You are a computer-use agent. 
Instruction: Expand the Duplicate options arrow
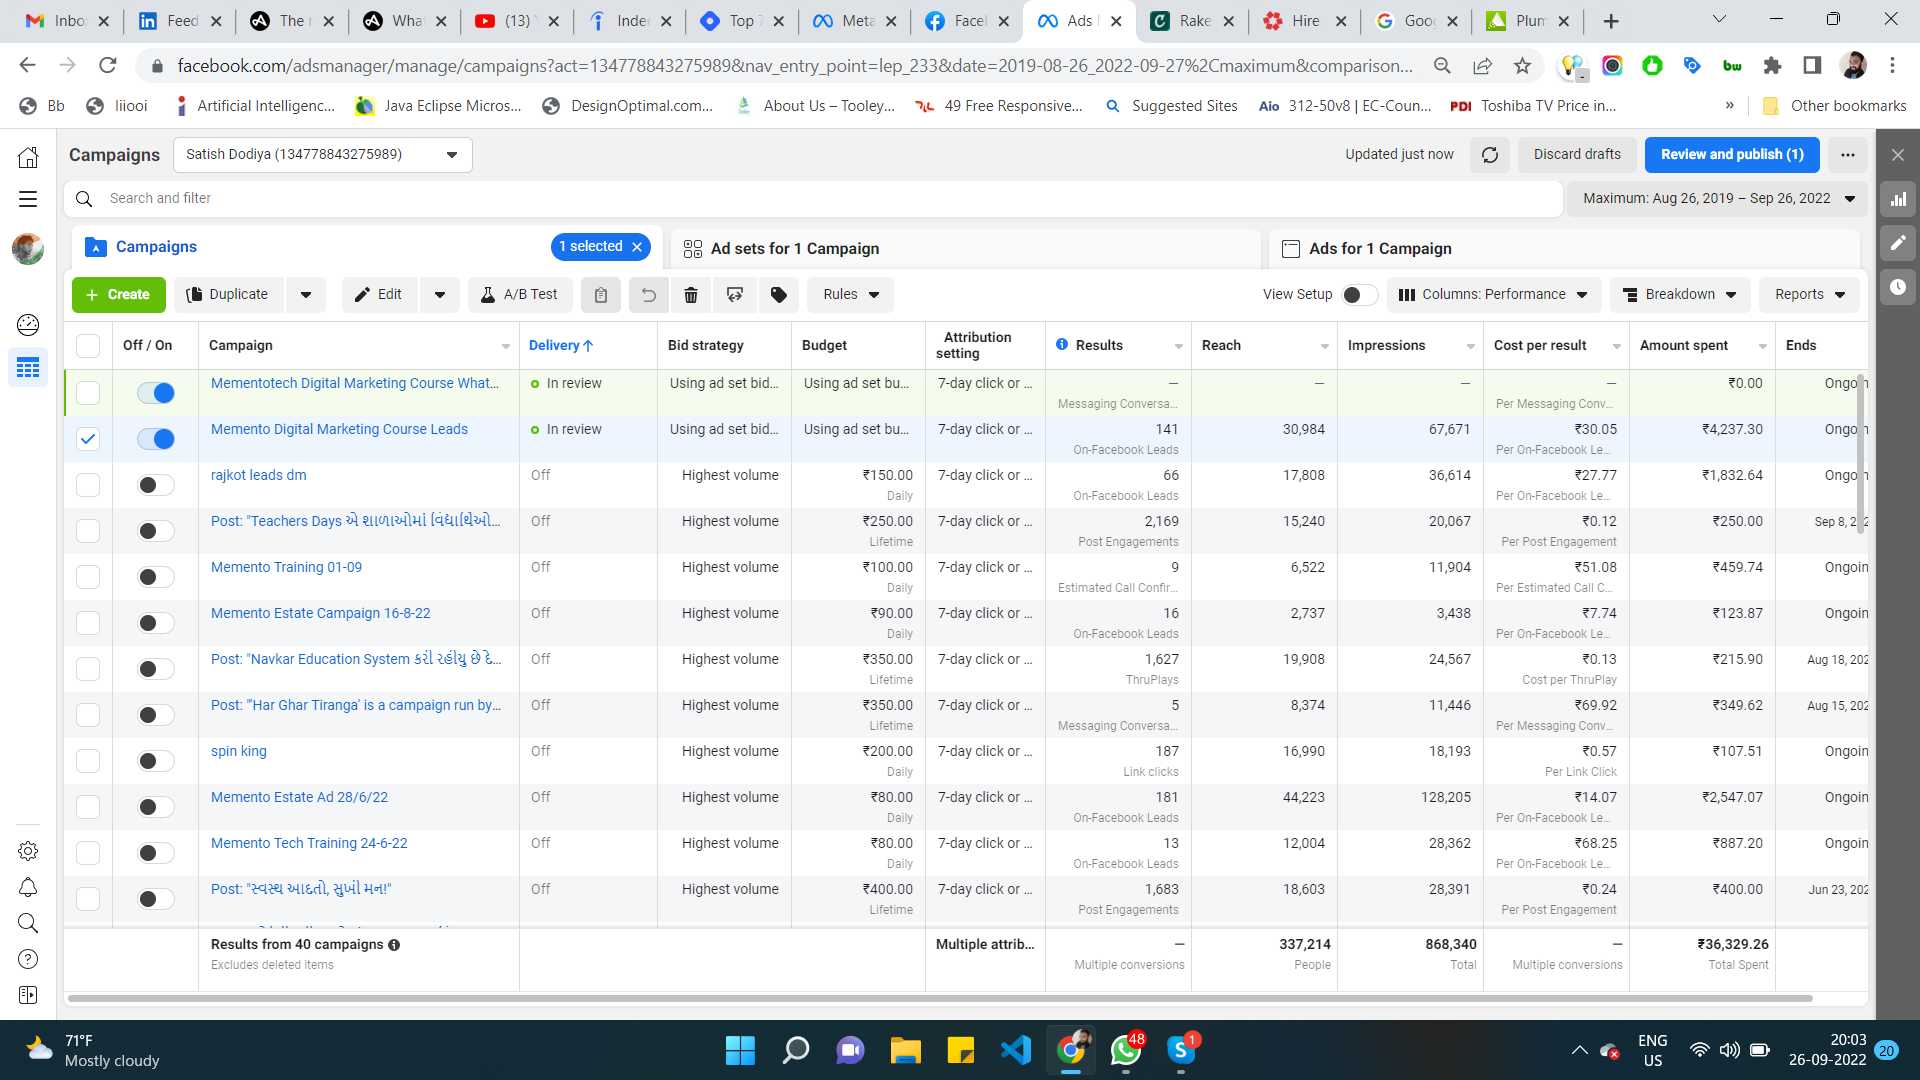coord(306,295)
